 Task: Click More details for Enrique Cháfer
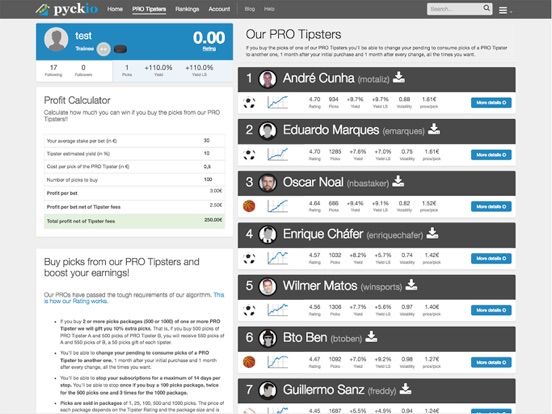(x=491, y=258)
